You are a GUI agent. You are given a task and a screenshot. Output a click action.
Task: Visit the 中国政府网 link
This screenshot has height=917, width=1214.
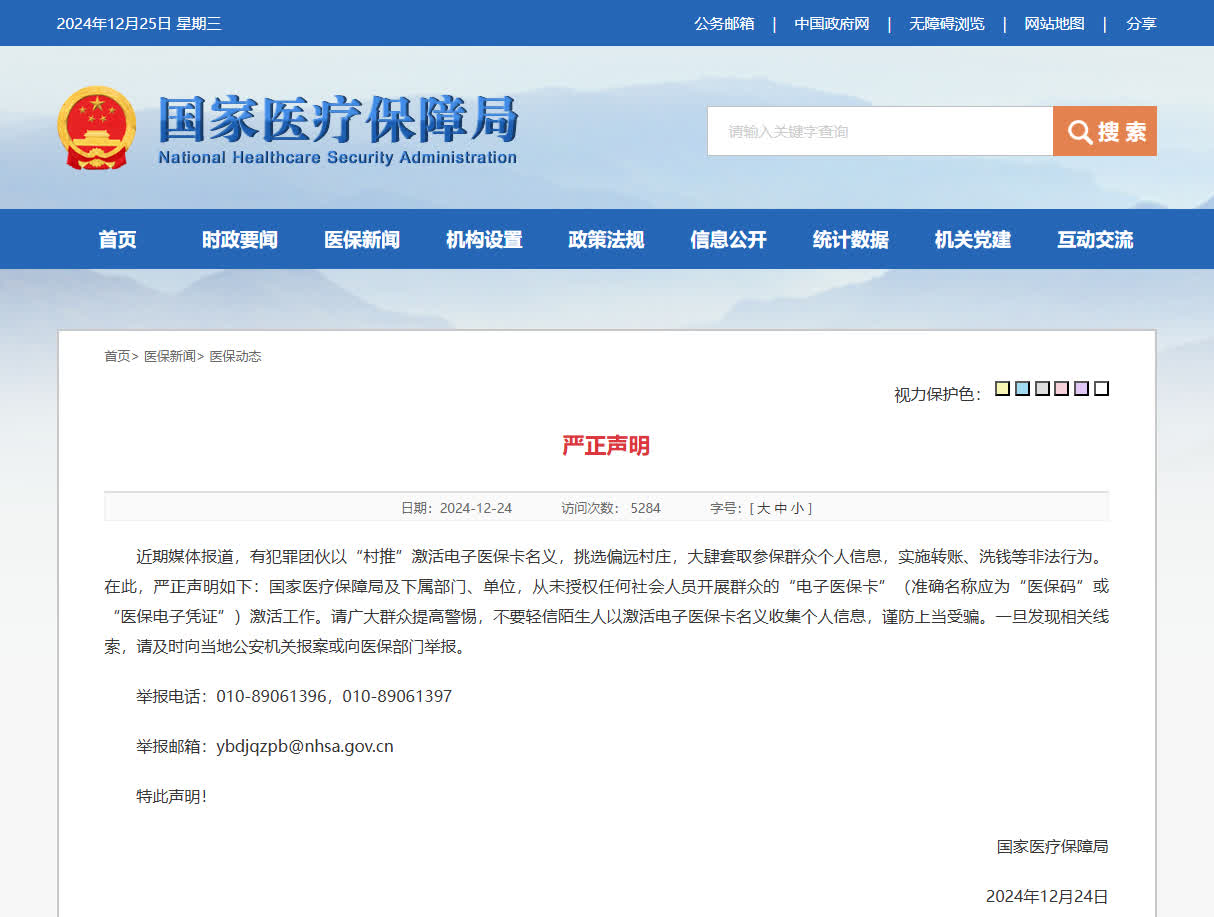(832, 23)
